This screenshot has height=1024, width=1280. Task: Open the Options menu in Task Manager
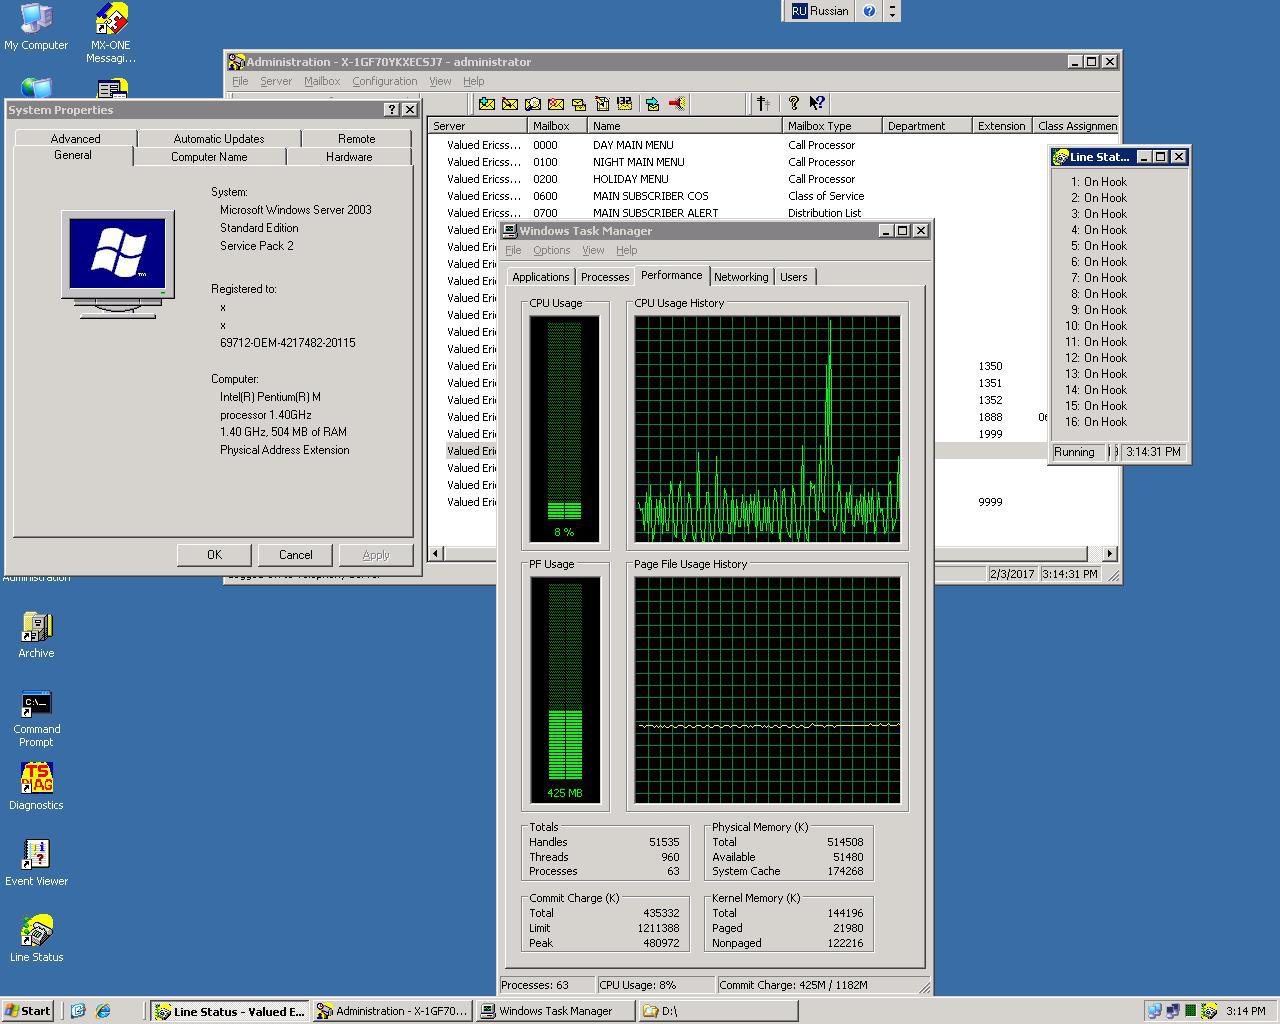tap(551, 250)
